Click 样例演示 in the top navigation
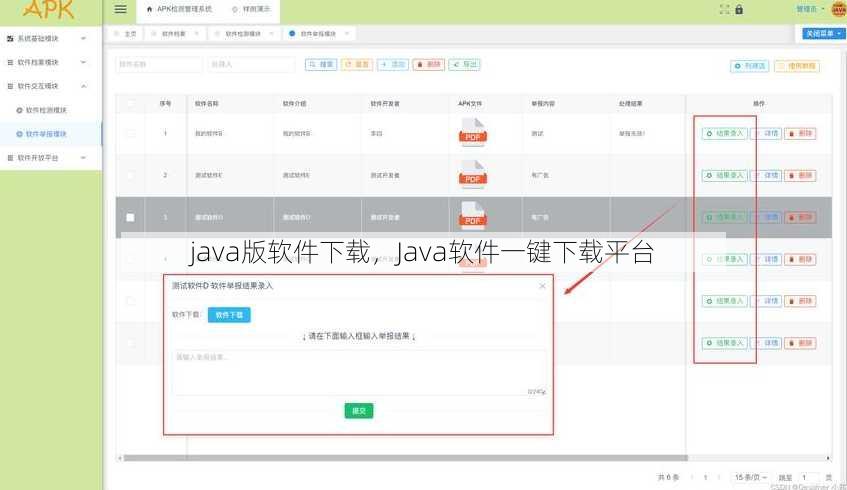The height and width of the screenshot is (490, 847). coord(251,9)
